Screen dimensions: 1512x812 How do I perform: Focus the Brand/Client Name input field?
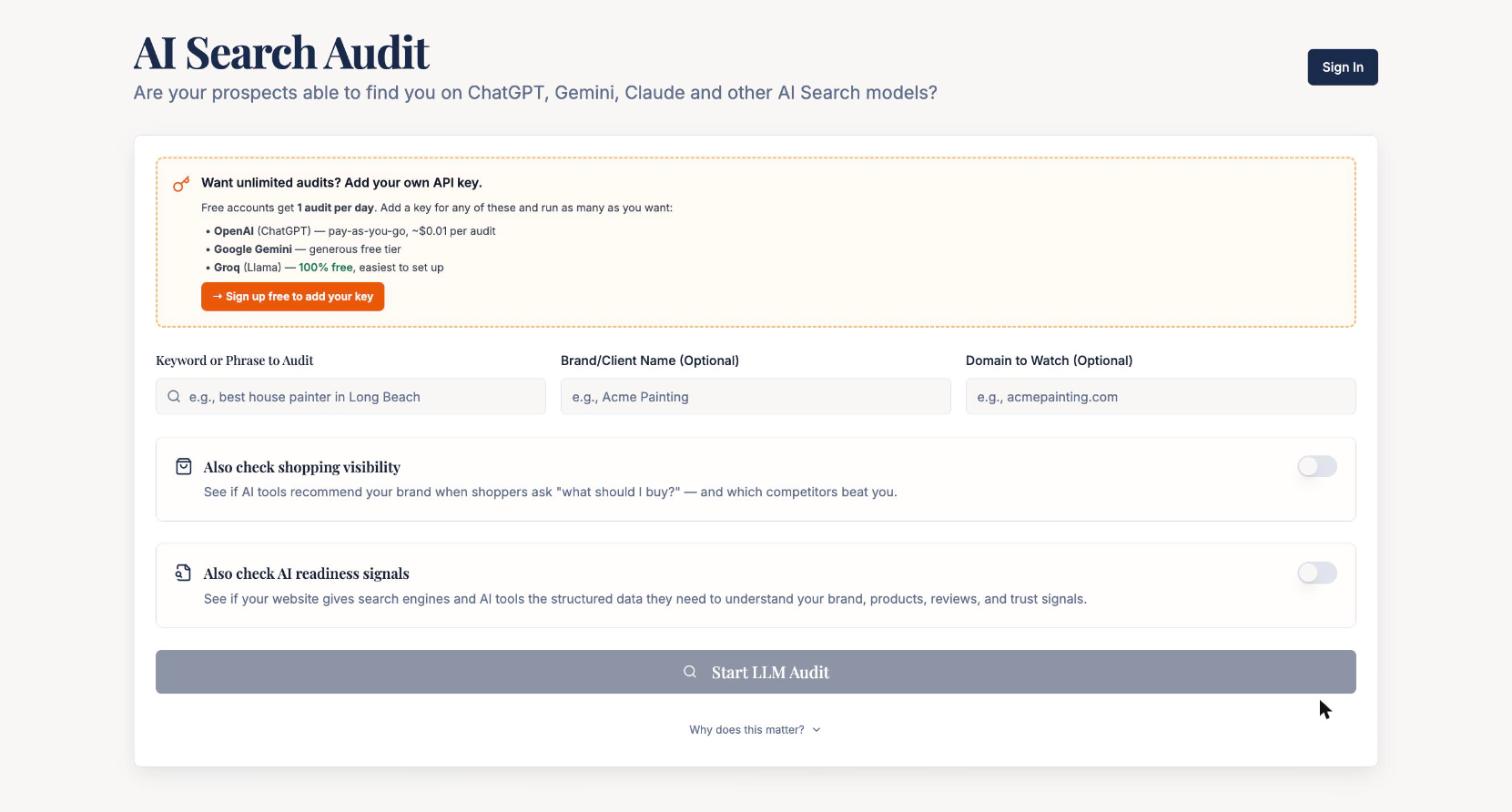point(755,396)
